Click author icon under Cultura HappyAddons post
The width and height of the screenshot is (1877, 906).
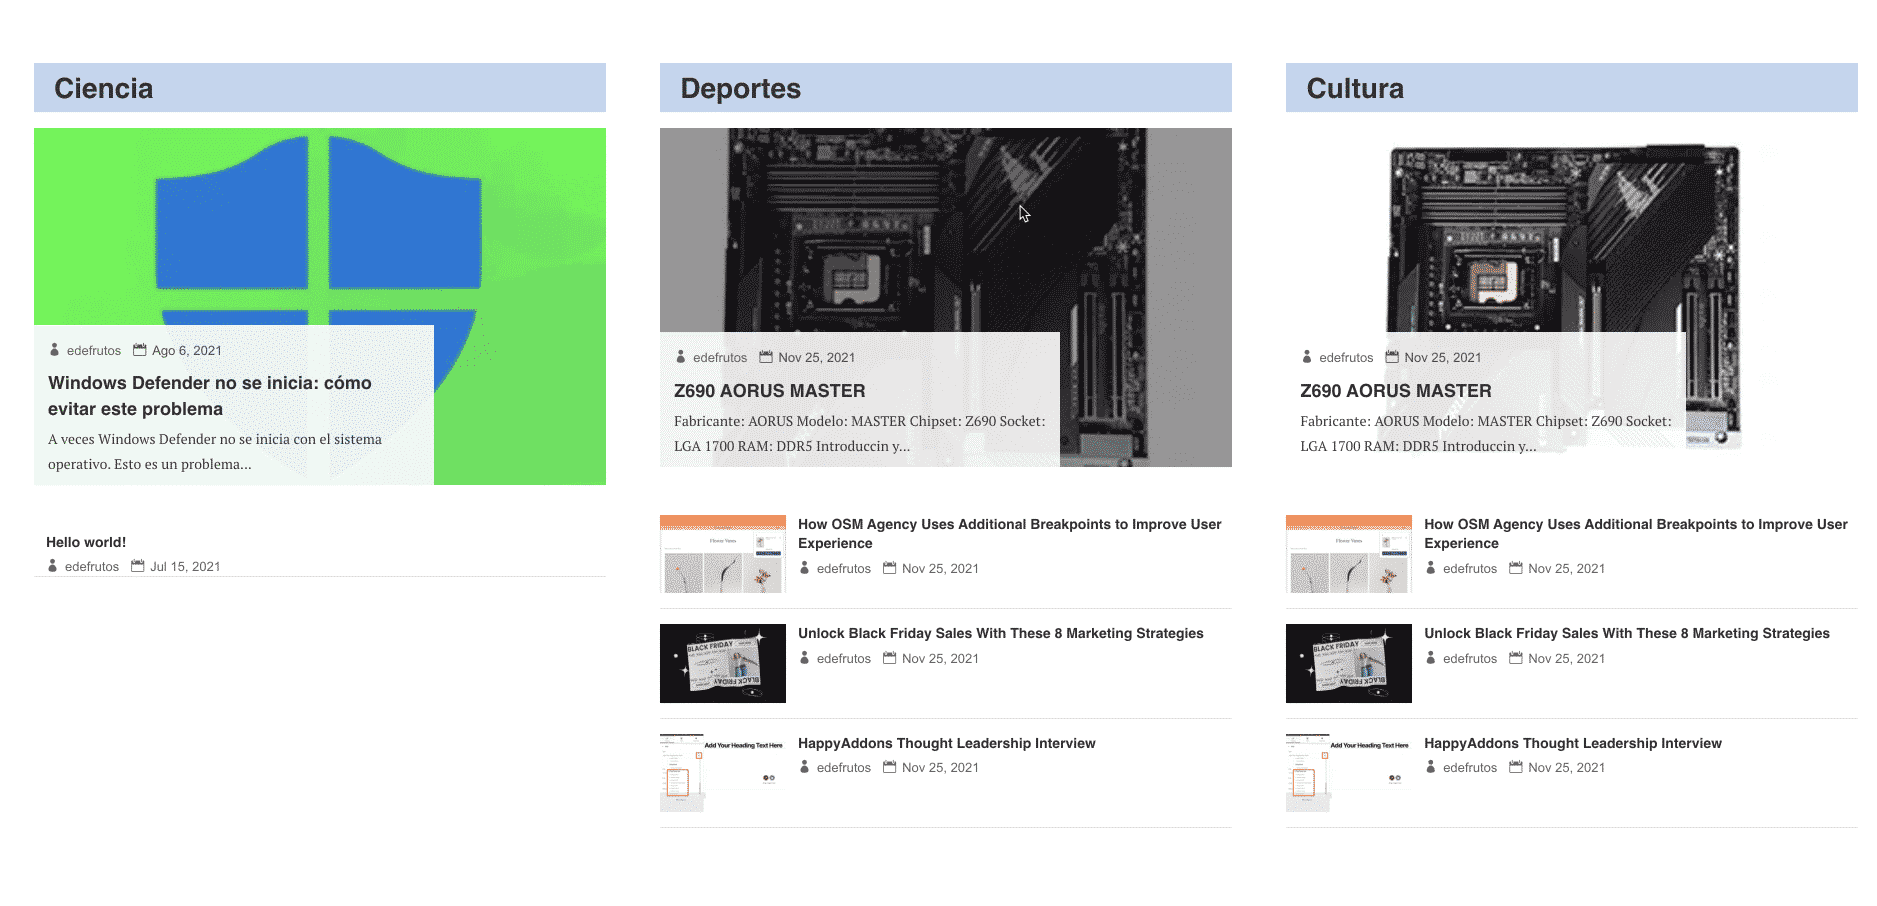coord(1431,767)
